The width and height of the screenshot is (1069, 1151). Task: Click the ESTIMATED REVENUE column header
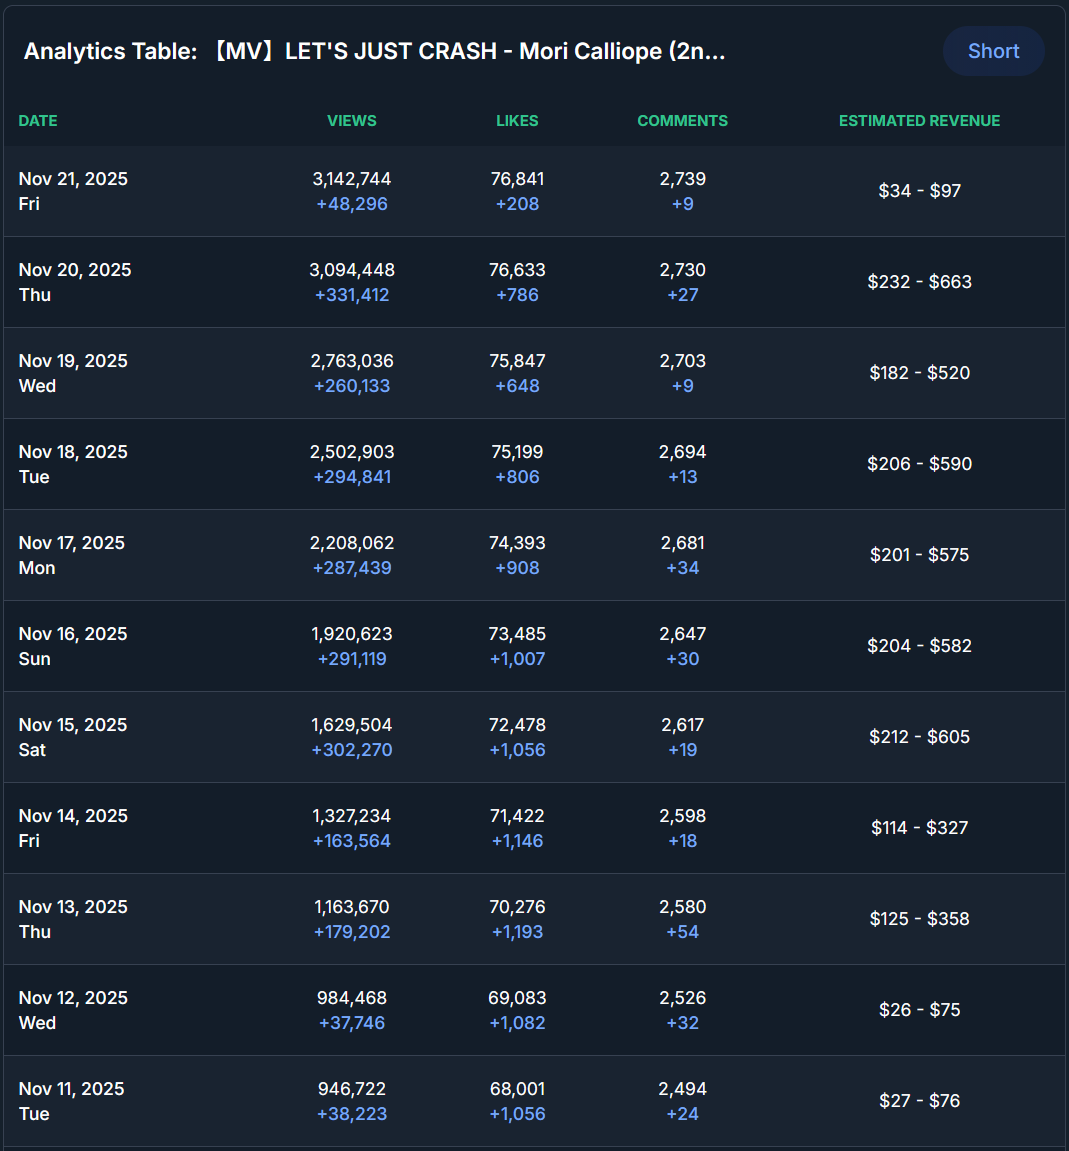point(919,121)
